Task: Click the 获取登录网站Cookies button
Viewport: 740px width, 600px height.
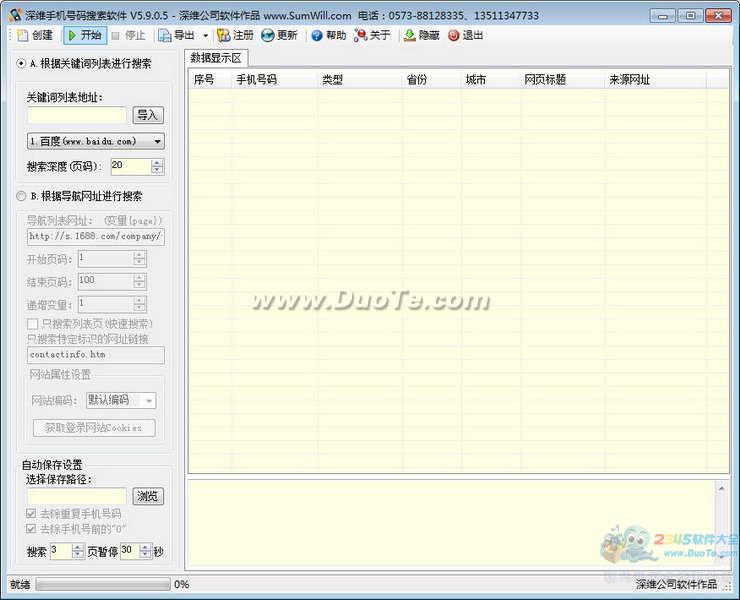Action: click(94, 428)
